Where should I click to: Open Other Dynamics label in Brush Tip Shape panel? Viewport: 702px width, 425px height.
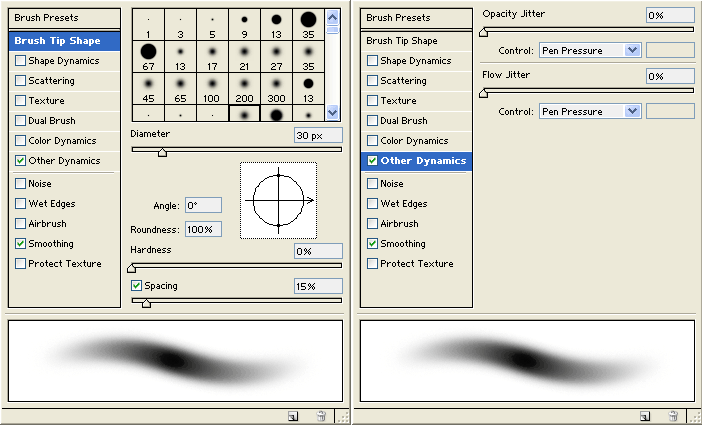point(64,161)
